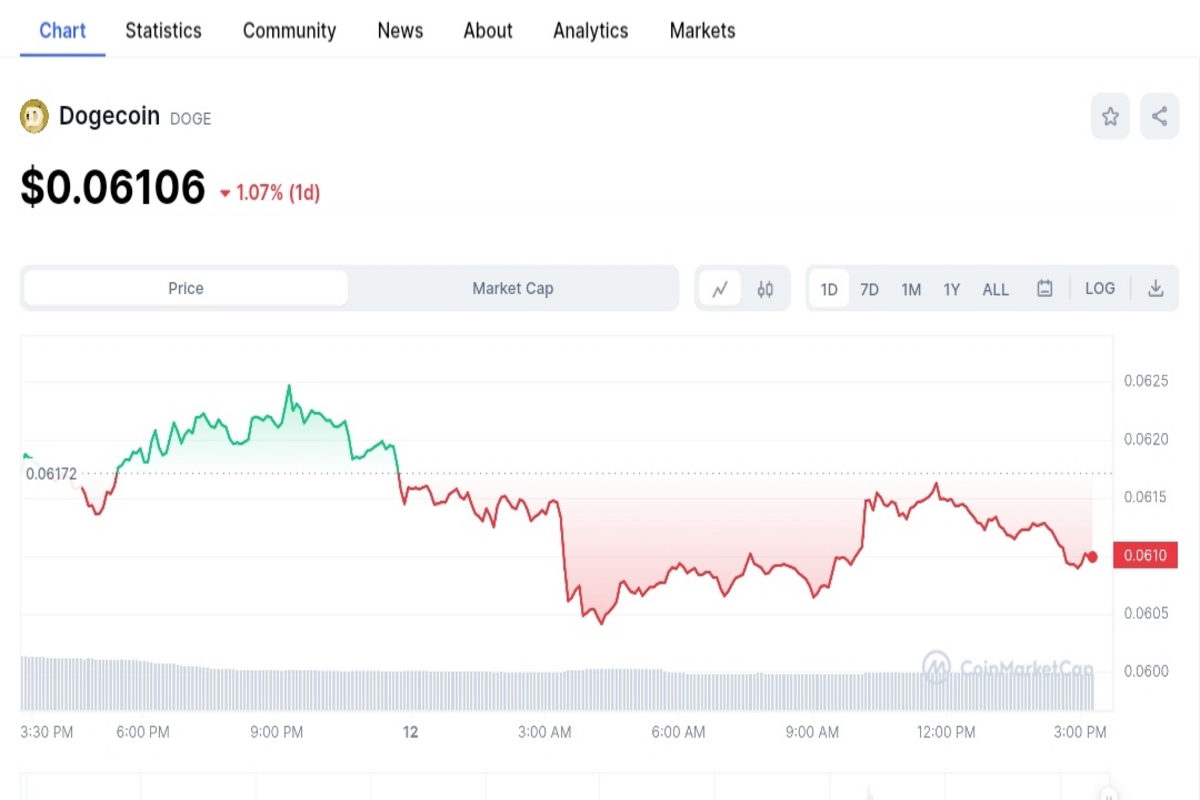Click the Dogecoin name heading
The height and width of the screenshot is (800, 1200).
109,116
